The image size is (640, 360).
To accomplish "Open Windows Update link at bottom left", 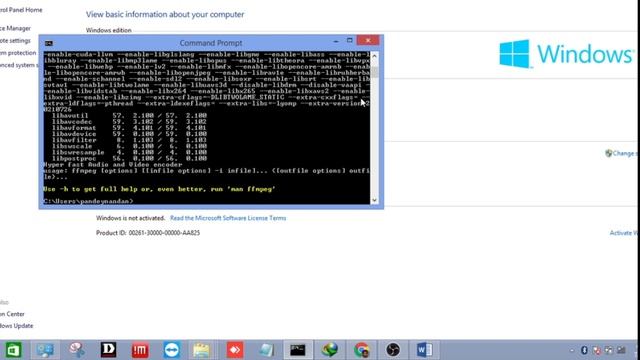I will pyautogui.click(x=16, y=326).
